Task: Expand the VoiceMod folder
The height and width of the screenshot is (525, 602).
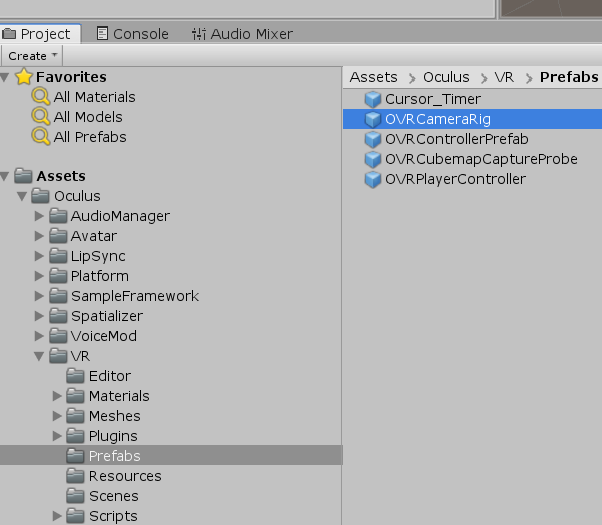Action: tap(39, 336)
